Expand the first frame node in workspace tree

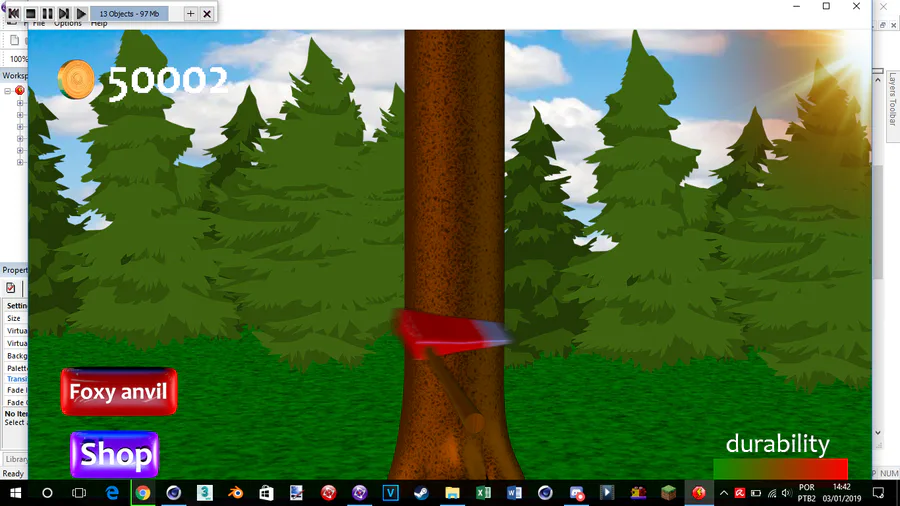pos(20,103)
